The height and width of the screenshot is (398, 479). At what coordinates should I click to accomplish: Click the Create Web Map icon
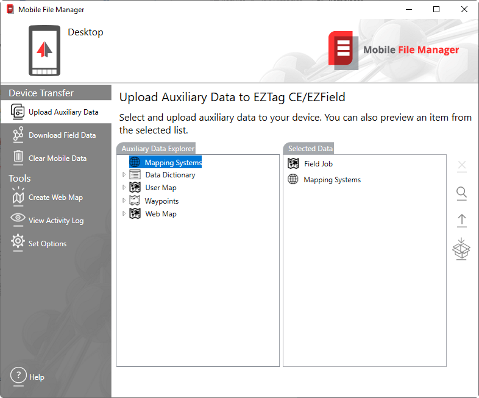pyautogui.click(x=18, y=196)
